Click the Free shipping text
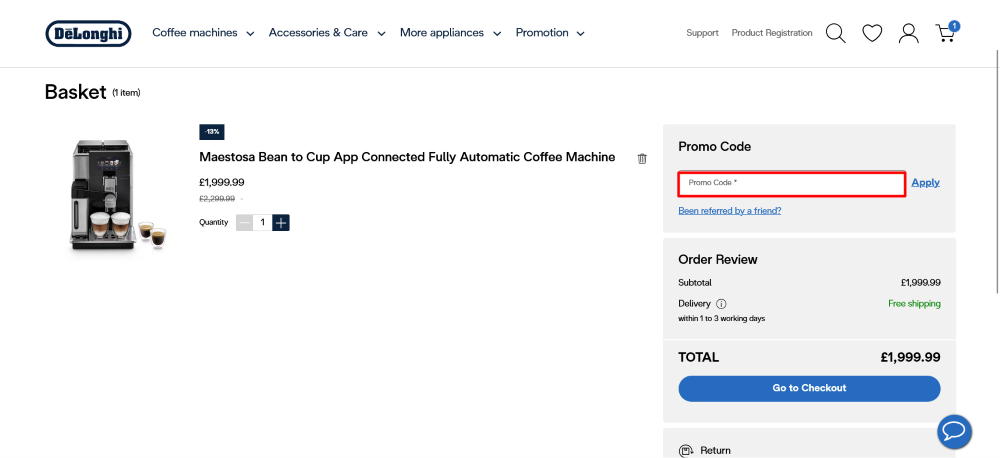This screenshot has height=458, width=1000. pos(914,304)
